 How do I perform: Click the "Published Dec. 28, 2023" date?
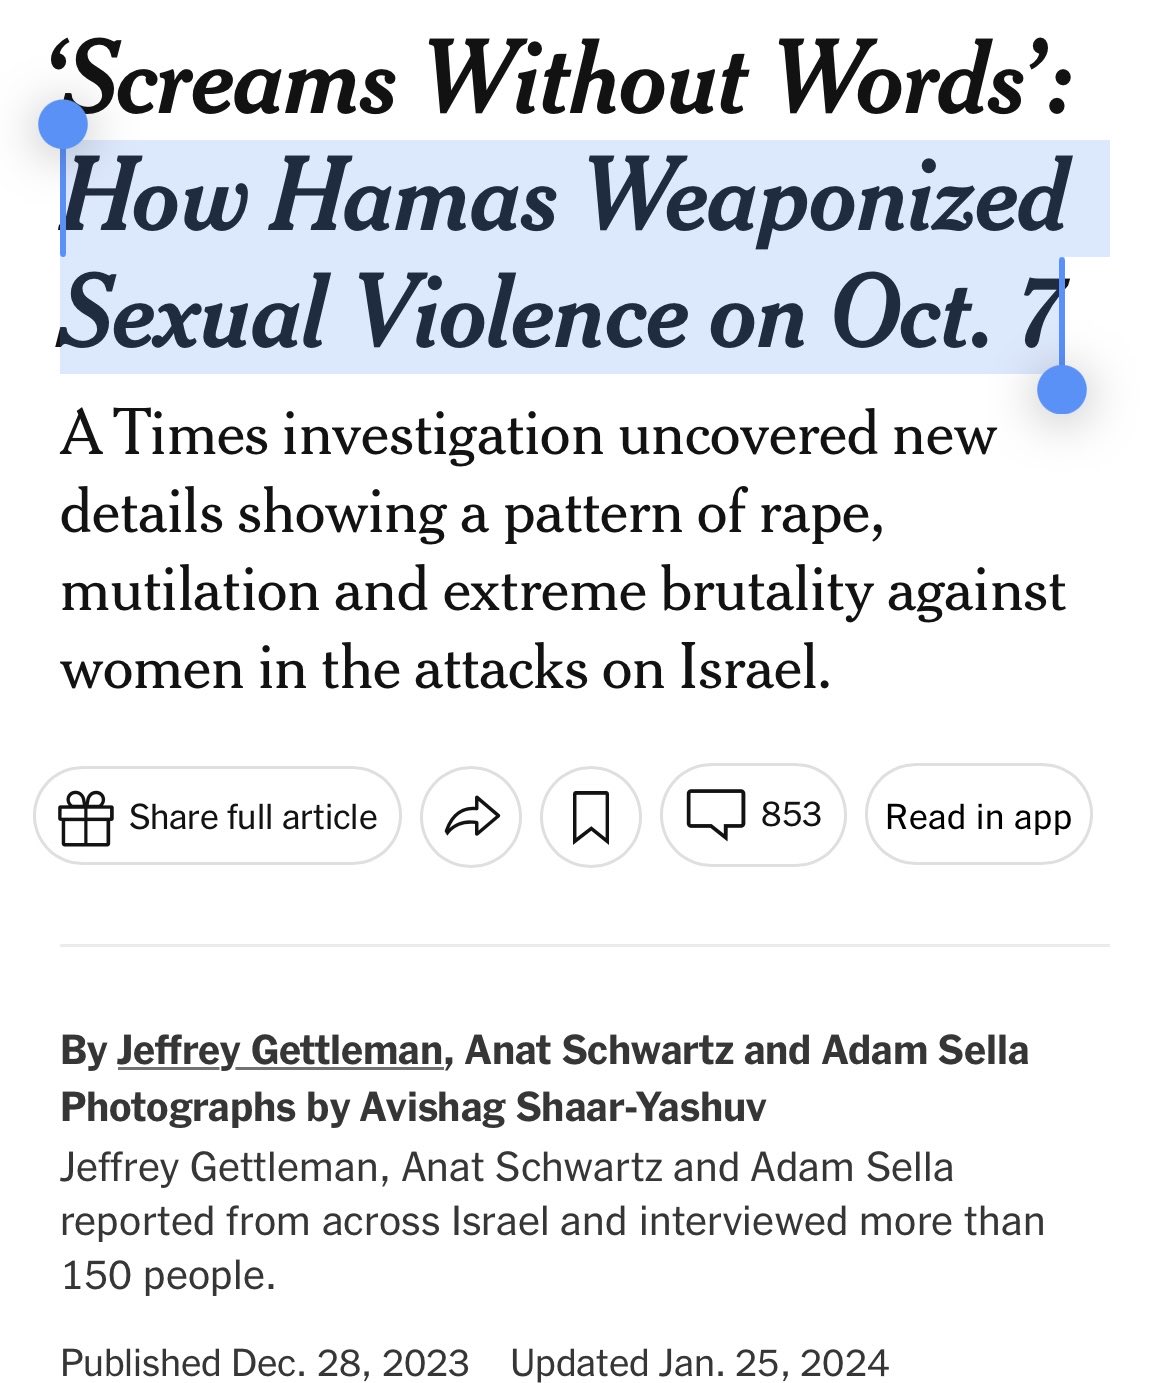(265, 1362)
